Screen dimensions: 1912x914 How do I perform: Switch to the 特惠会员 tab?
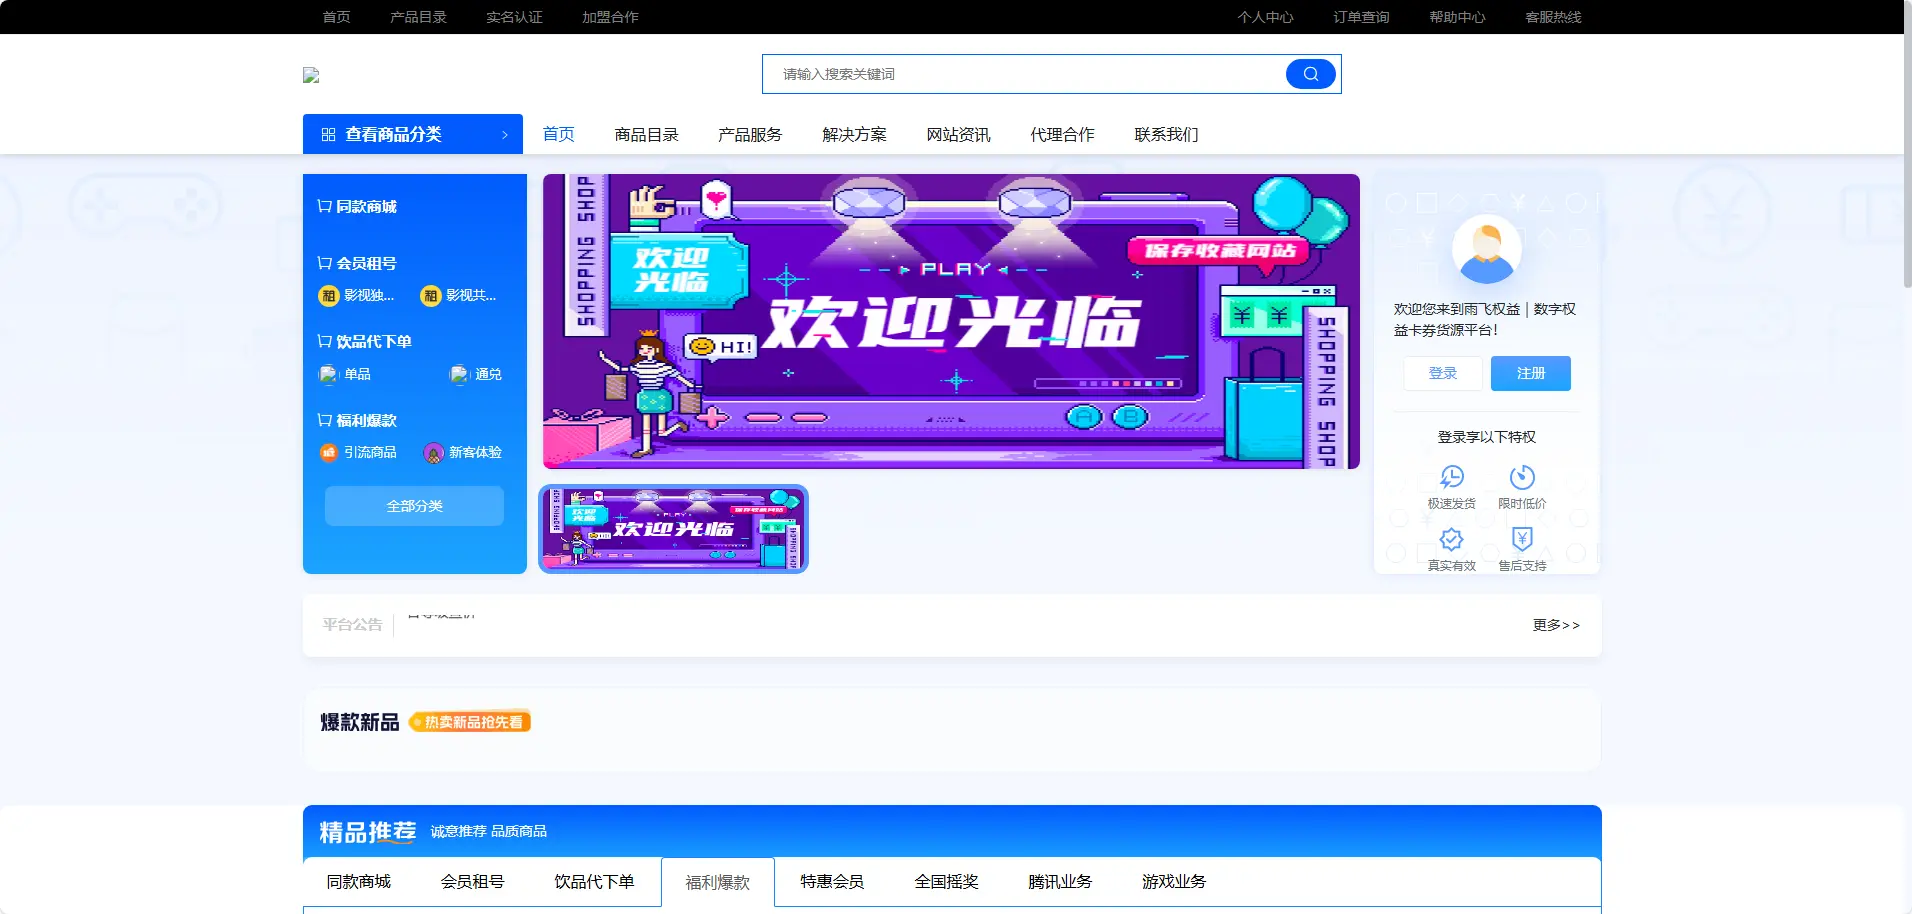click(x=831, y=882)
